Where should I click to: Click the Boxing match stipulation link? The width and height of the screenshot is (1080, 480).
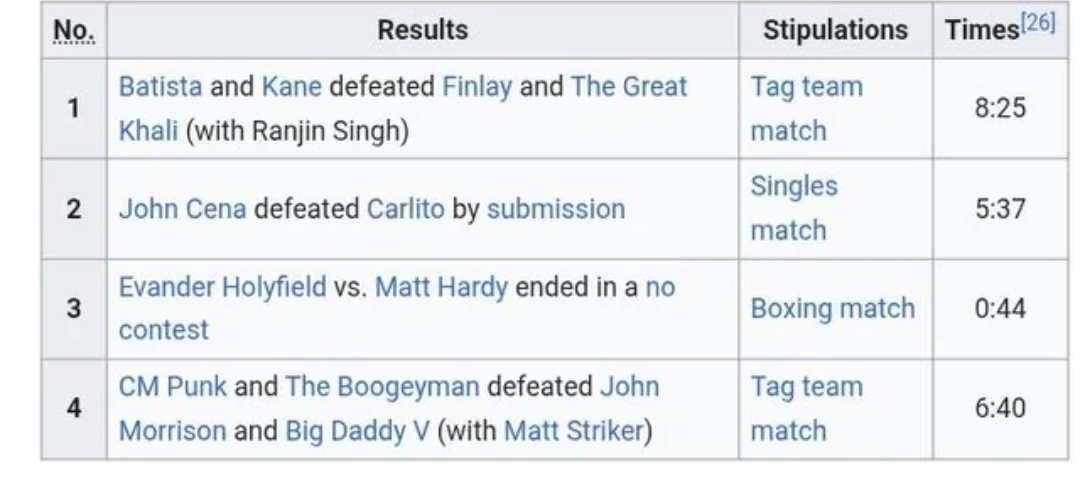pos(833,309)
